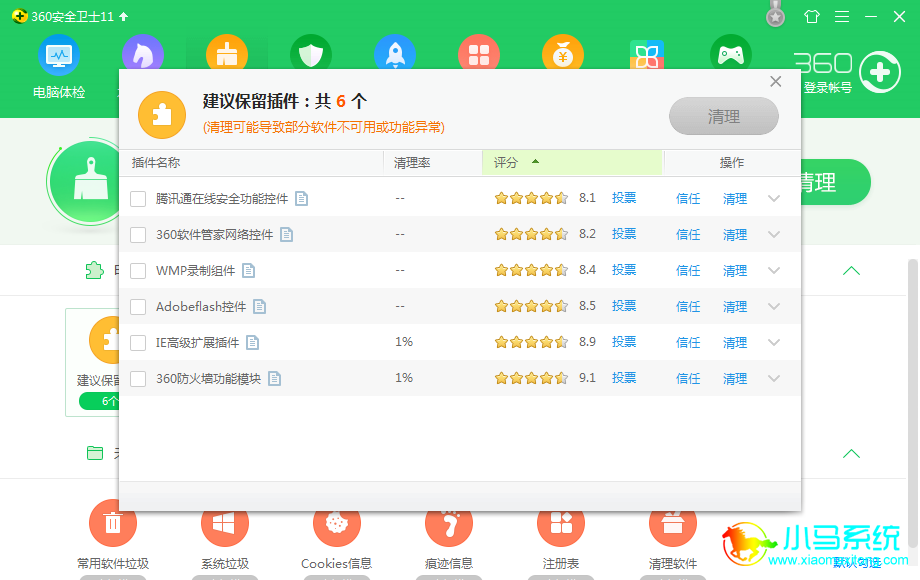This screenshot has width=920, height=580.
Task: Open details document icon for 360防火墙功能模块
Action: 274,378
